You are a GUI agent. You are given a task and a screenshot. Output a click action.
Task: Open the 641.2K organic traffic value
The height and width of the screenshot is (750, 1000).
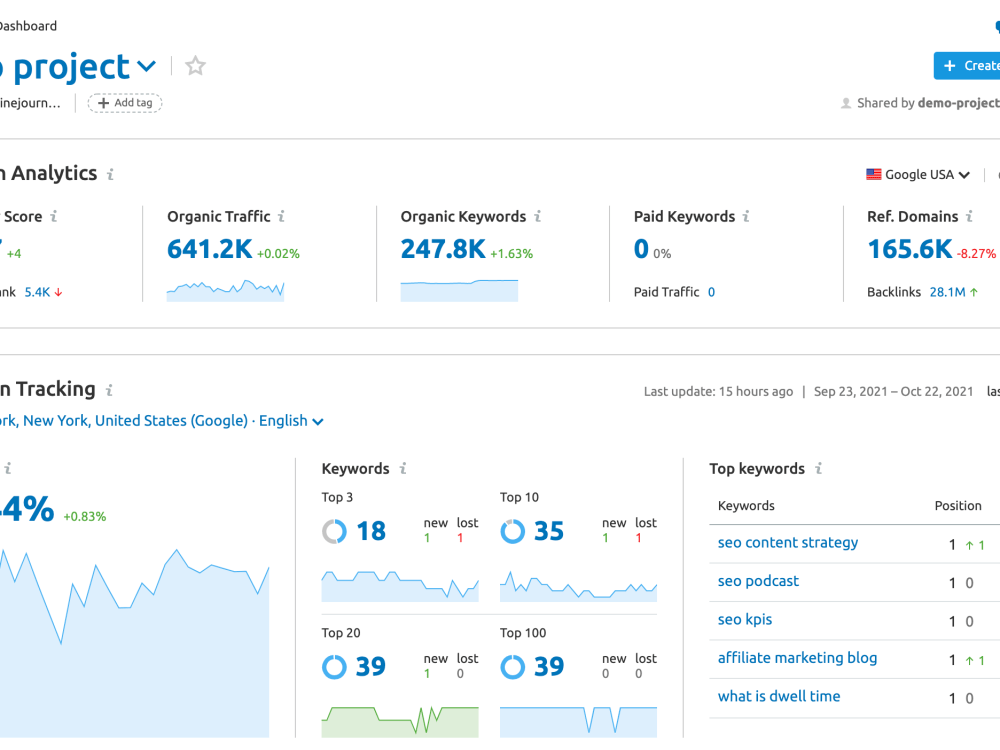[x=209, y=249]
